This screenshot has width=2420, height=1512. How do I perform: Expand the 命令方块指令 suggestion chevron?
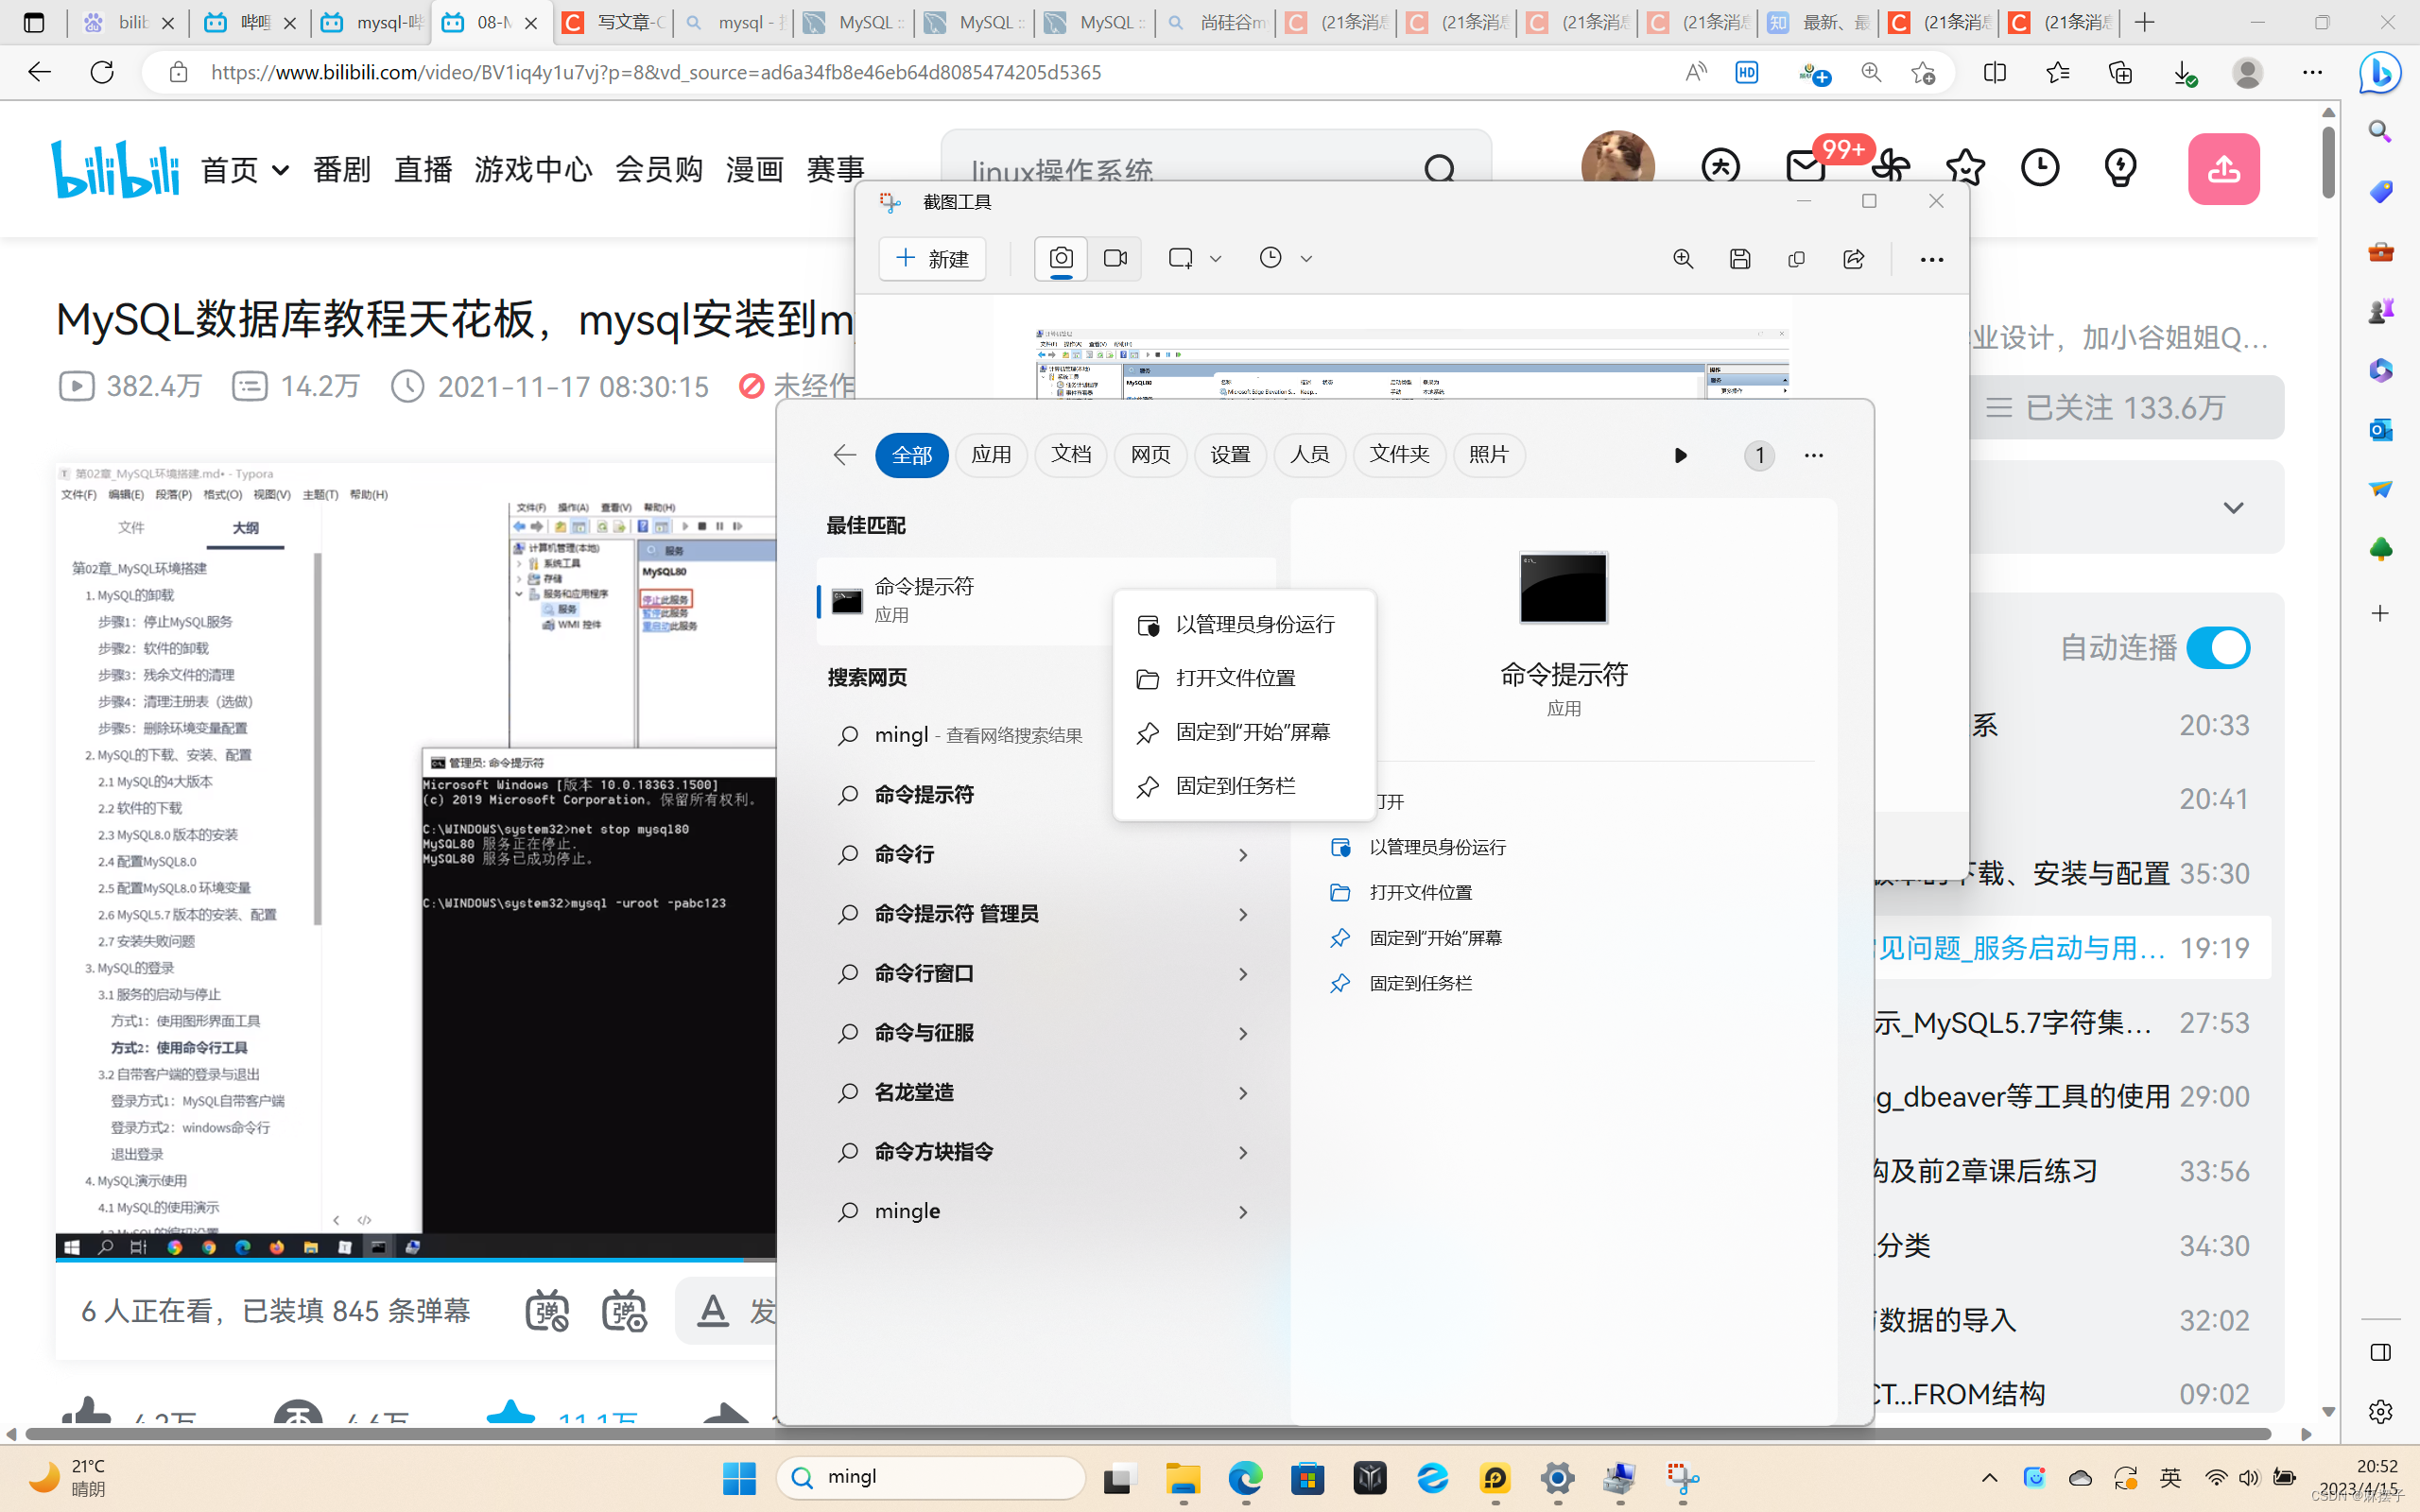(1242, 1153)
